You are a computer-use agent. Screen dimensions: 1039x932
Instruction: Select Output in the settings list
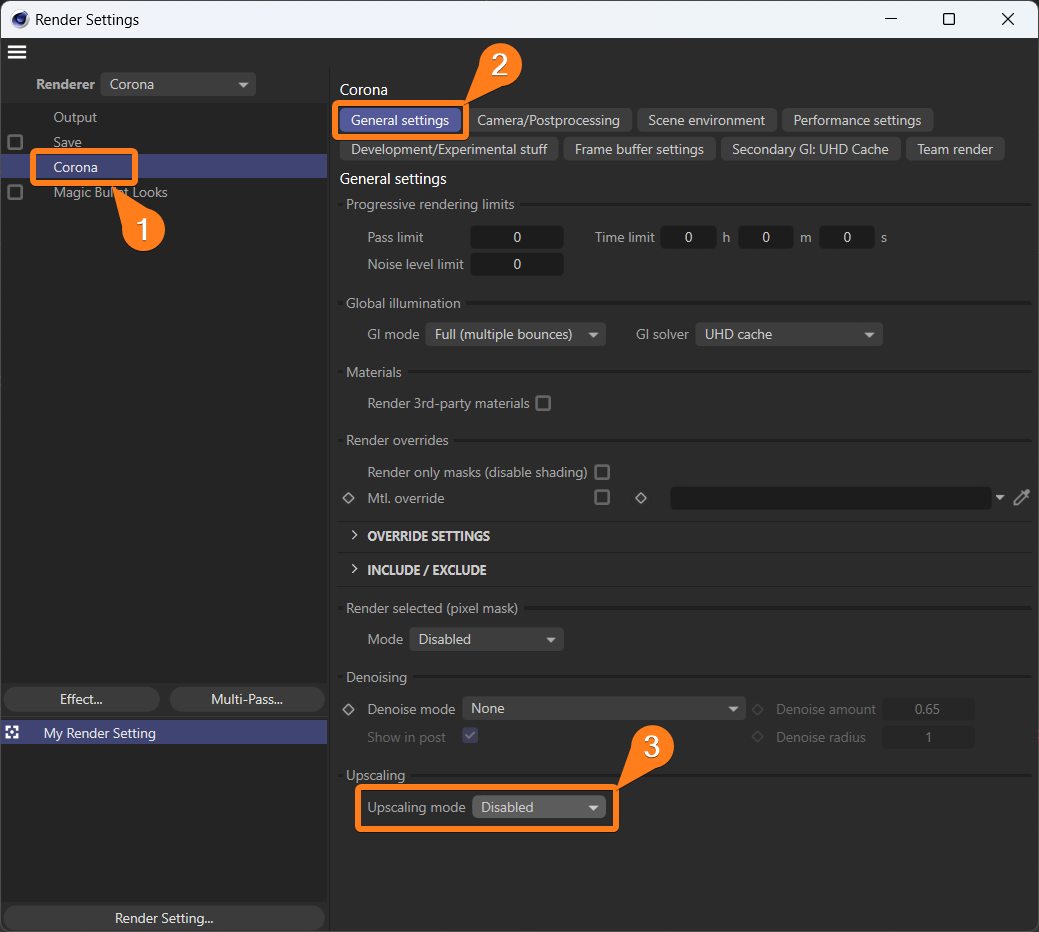pyautogui.click(x=75, y=117)
